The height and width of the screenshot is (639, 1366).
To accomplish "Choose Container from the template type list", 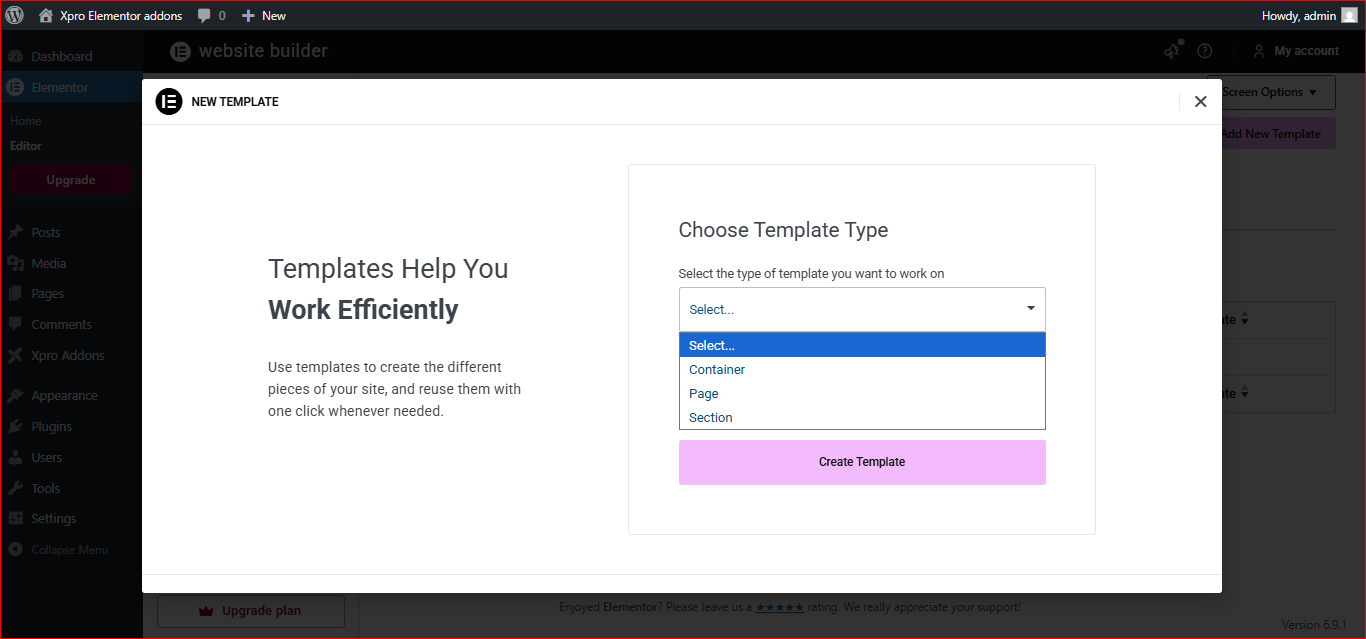I will pyautogui.click(x=717, y=370).
